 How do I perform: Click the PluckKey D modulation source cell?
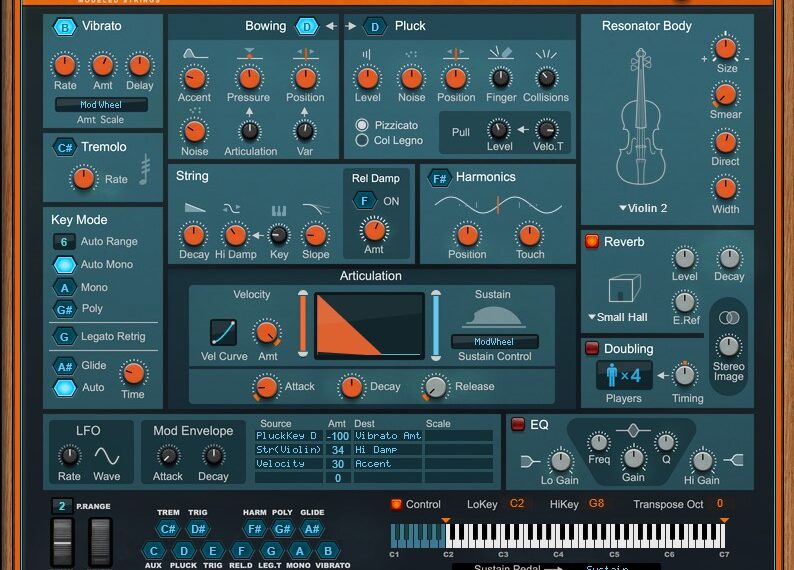pos(288,436)
